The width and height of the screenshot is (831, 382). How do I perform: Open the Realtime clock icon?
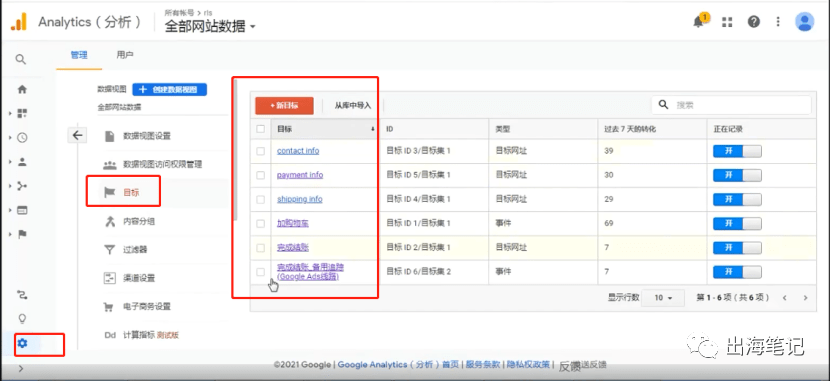(22, 138)
